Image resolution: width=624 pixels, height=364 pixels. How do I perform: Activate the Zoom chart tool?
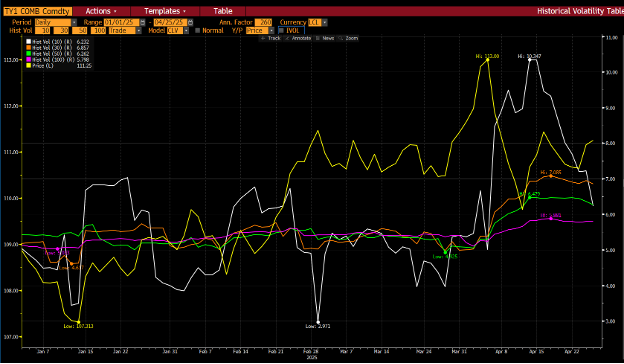(x=348, y=38)
